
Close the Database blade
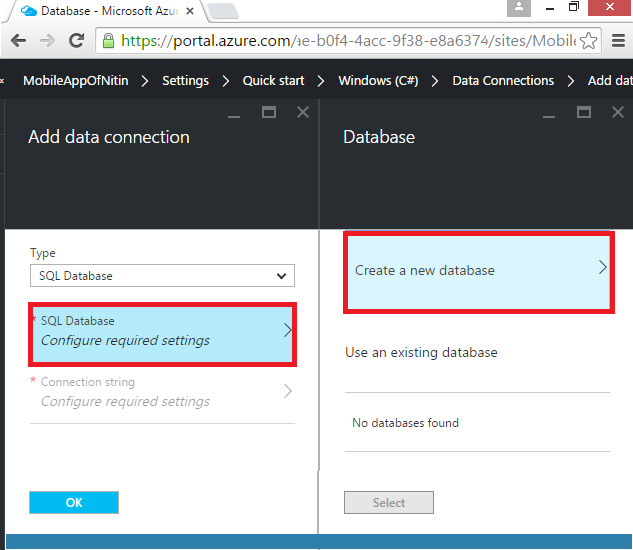click(617, 113)
